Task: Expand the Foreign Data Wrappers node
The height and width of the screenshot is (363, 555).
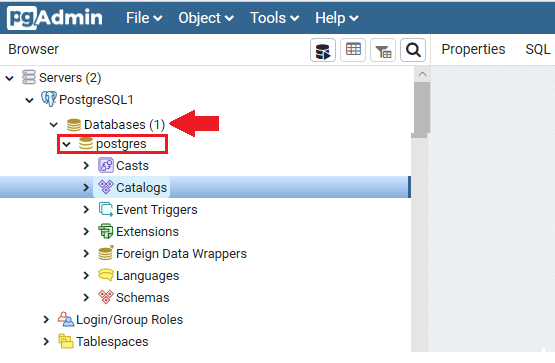Action: pyautogui.click(x=86, y=253)
